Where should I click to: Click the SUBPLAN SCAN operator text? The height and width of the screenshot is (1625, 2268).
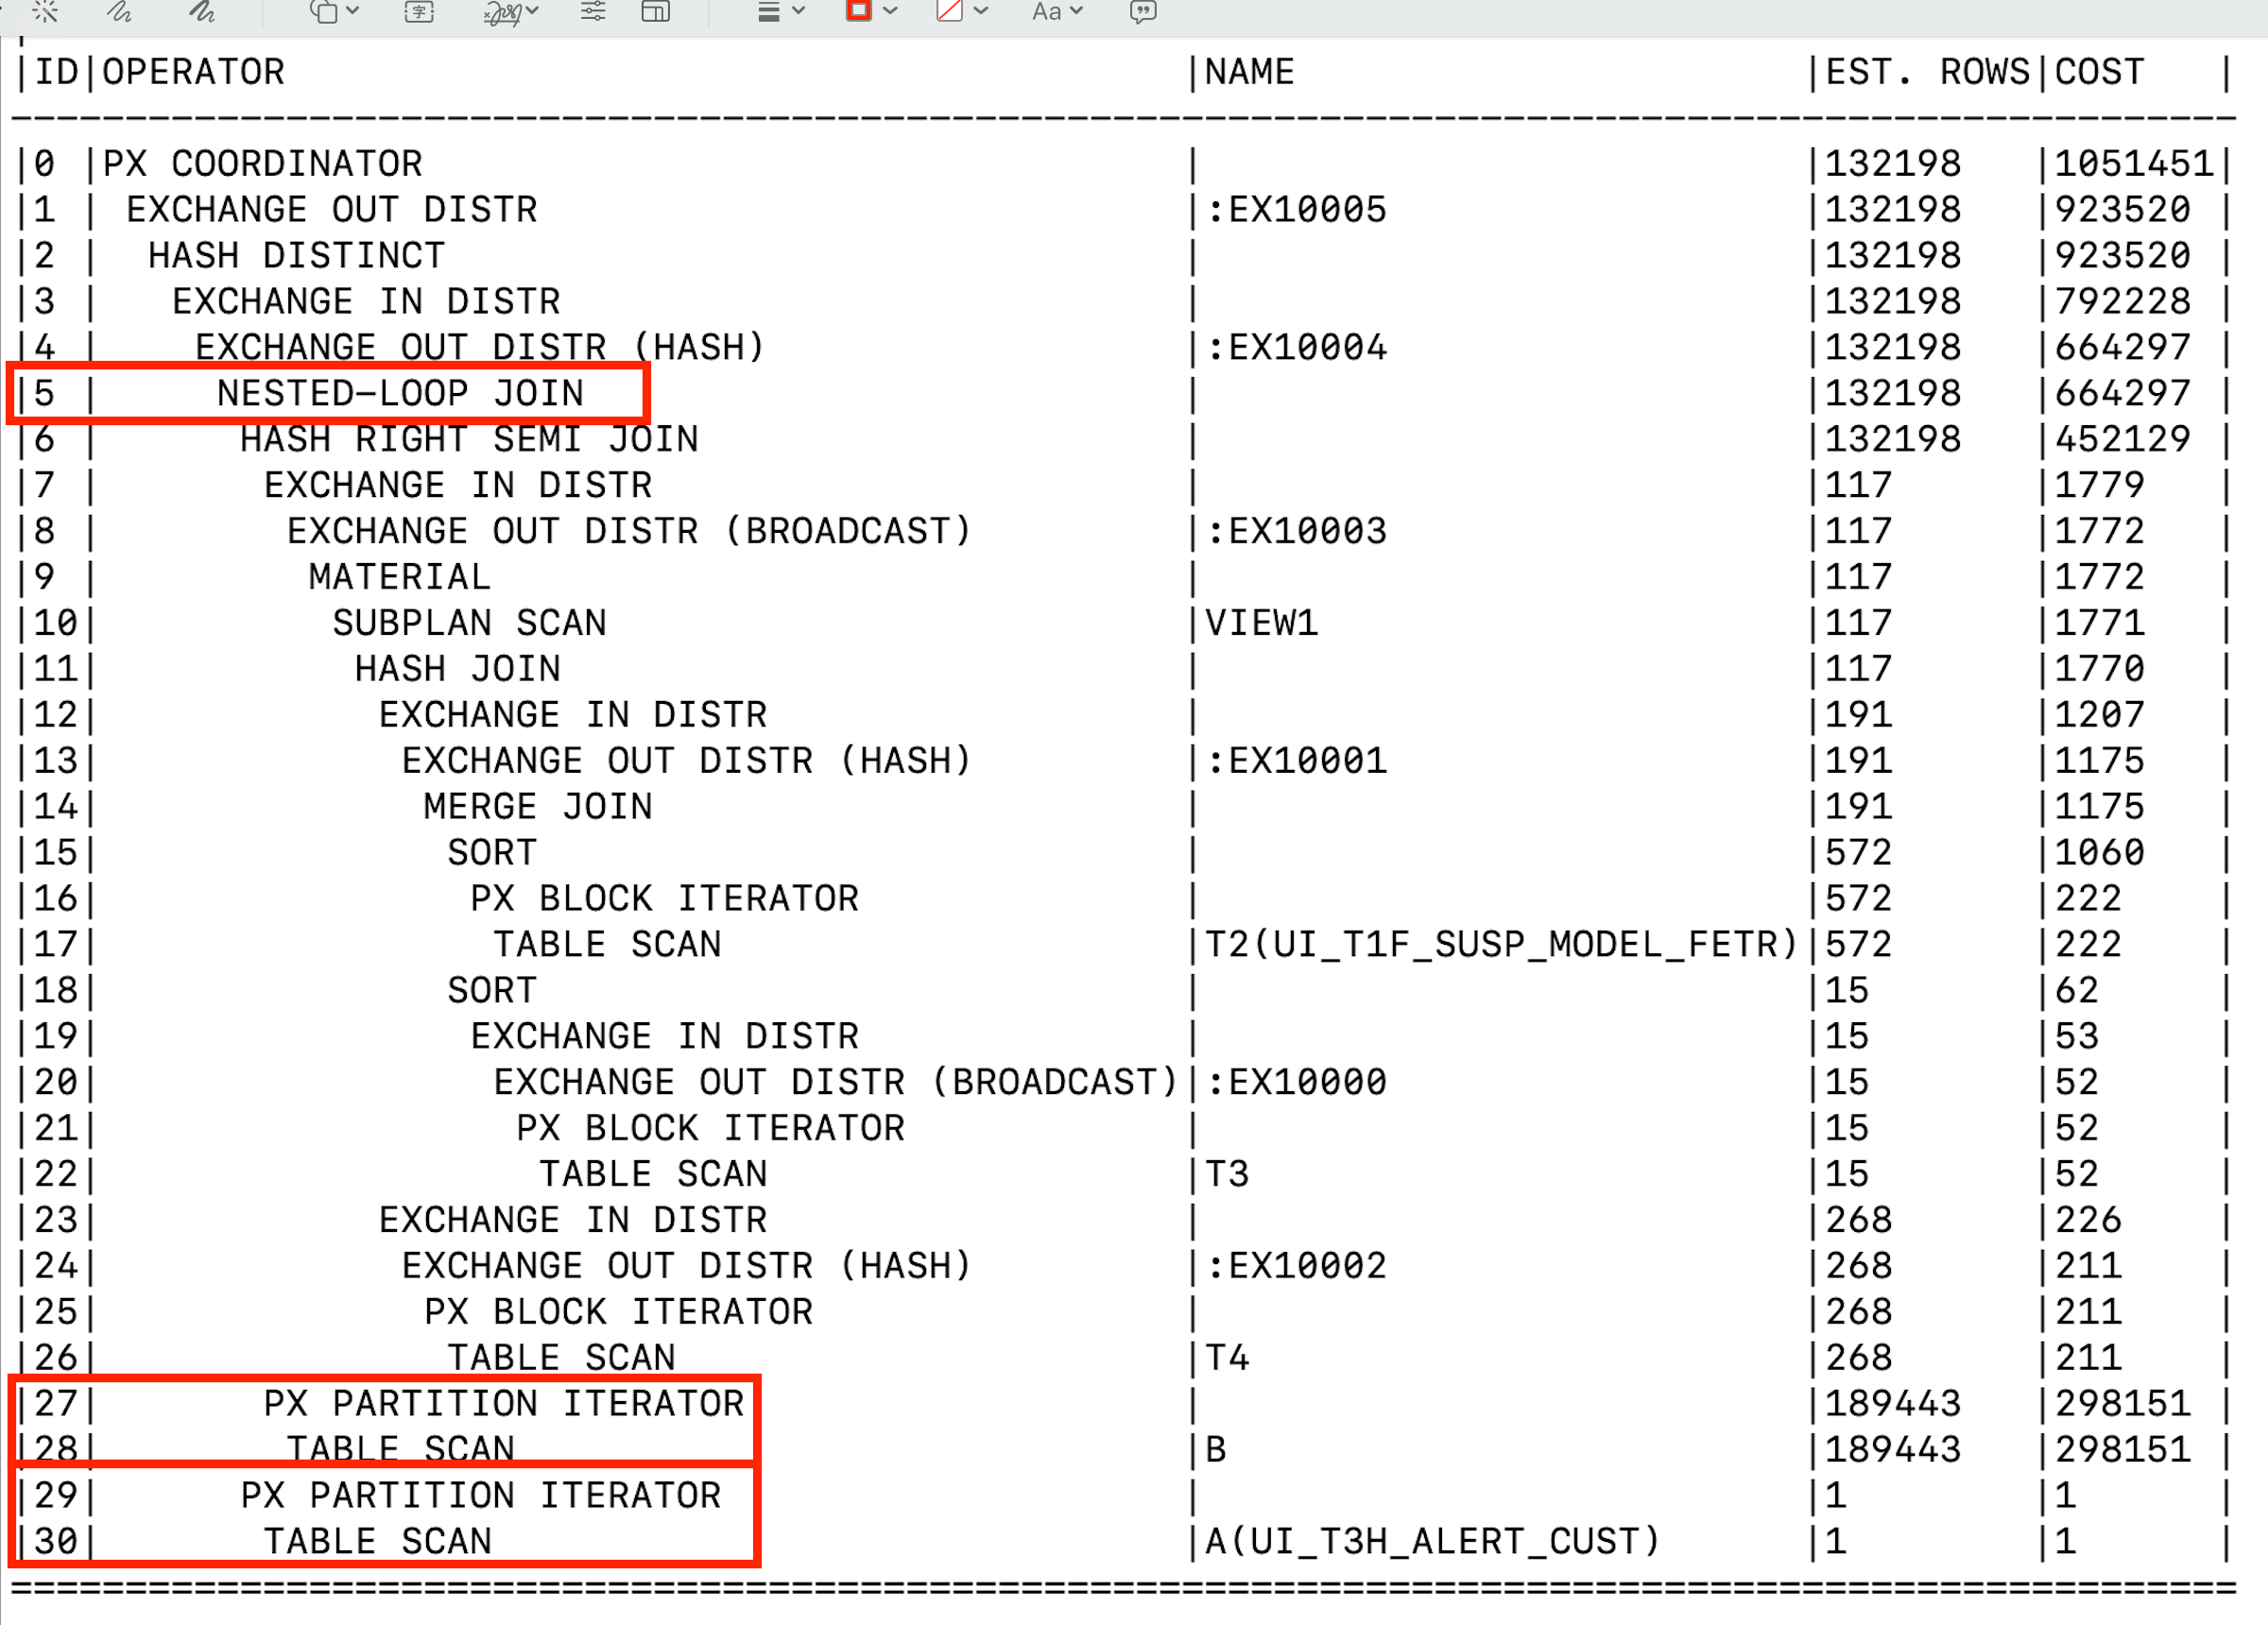pyautogui.click(x=469, y=623)
